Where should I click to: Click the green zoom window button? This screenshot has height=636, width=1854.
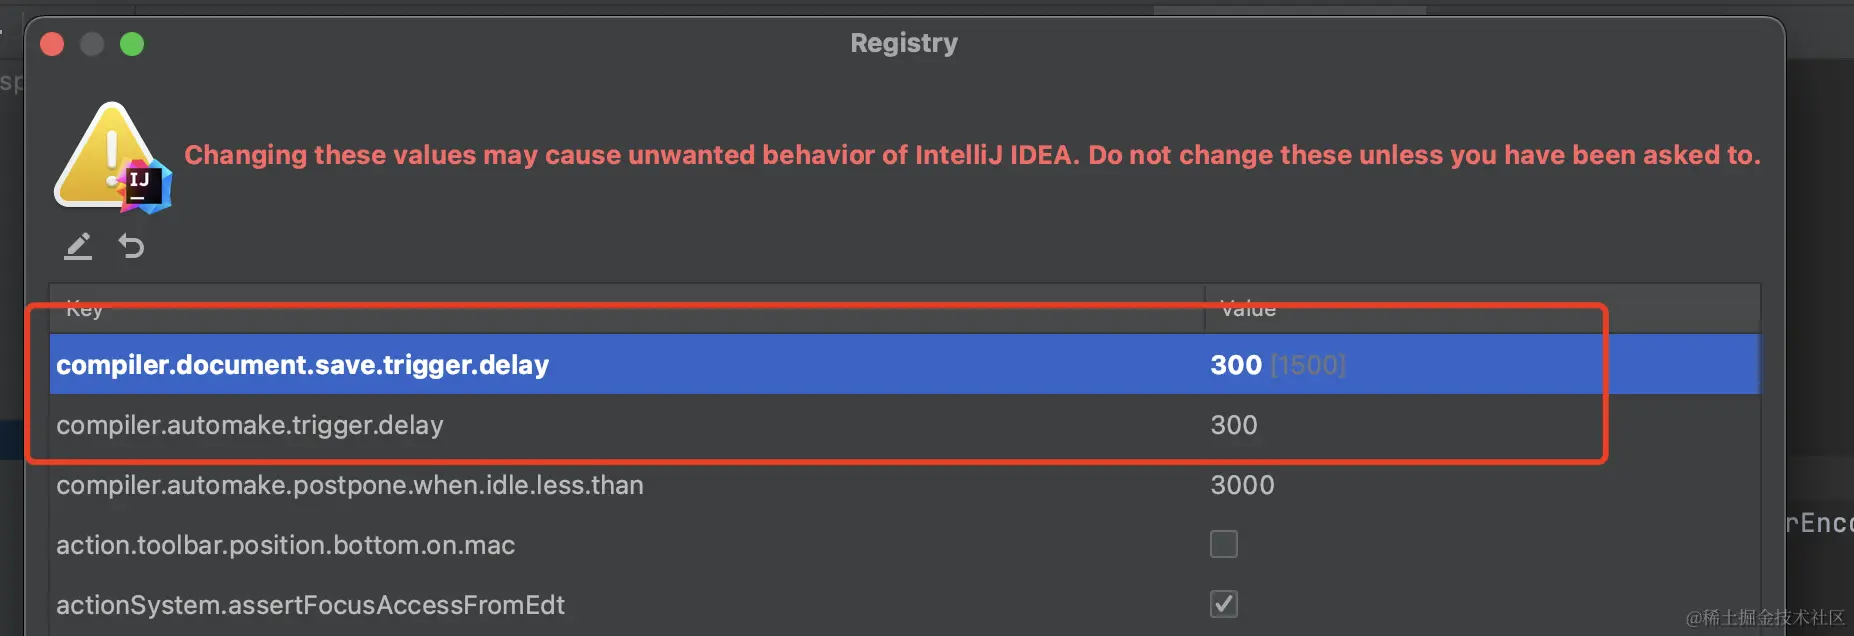132,44
